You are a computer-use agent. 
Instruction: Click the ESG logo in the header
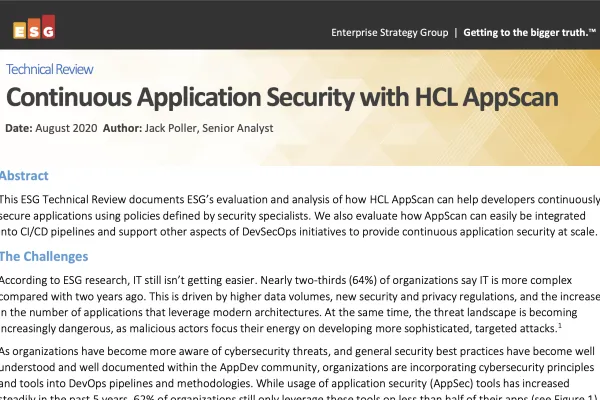[x=32, y=28]
